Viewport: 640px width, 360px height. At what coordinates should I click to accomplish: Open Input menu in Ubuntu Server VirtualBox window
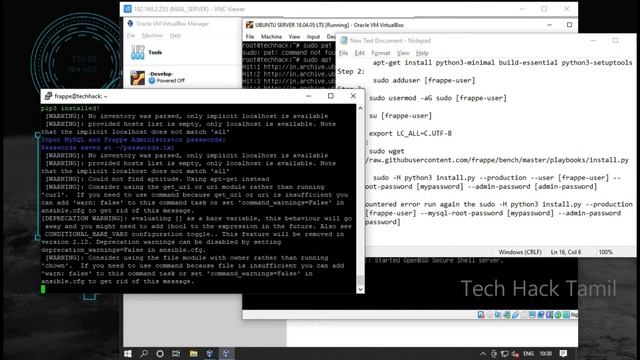(313, 37)
